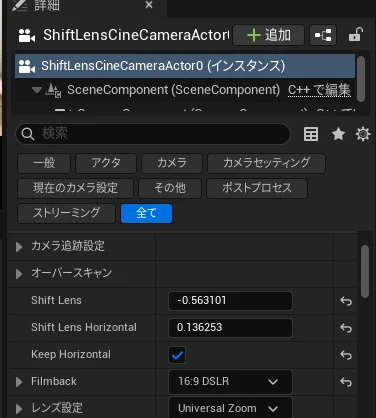
Task: Click the Shift Lens Horizontal value field
Action: coord(230,328)
